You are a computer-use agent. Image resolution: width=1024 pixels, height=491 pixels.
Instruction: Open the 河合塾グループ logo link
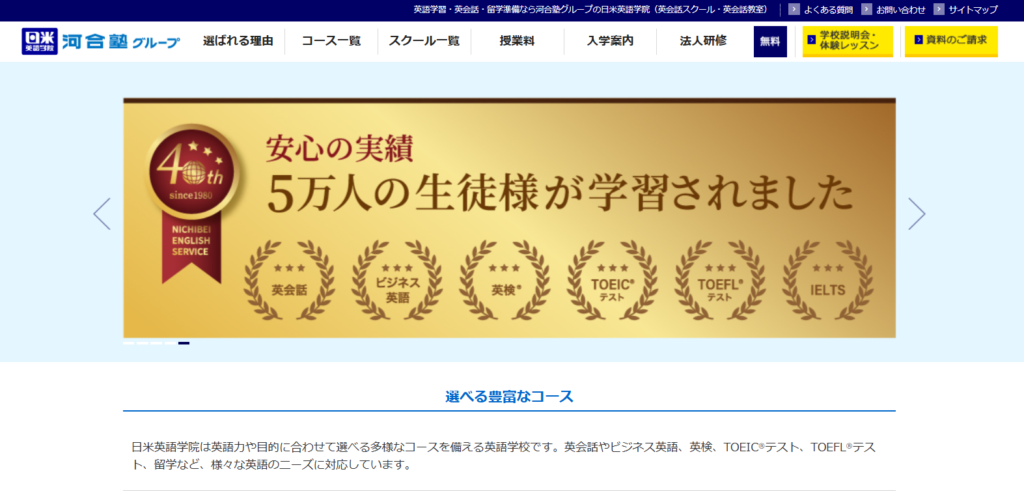pyautogui.click(x=121, y=42)
